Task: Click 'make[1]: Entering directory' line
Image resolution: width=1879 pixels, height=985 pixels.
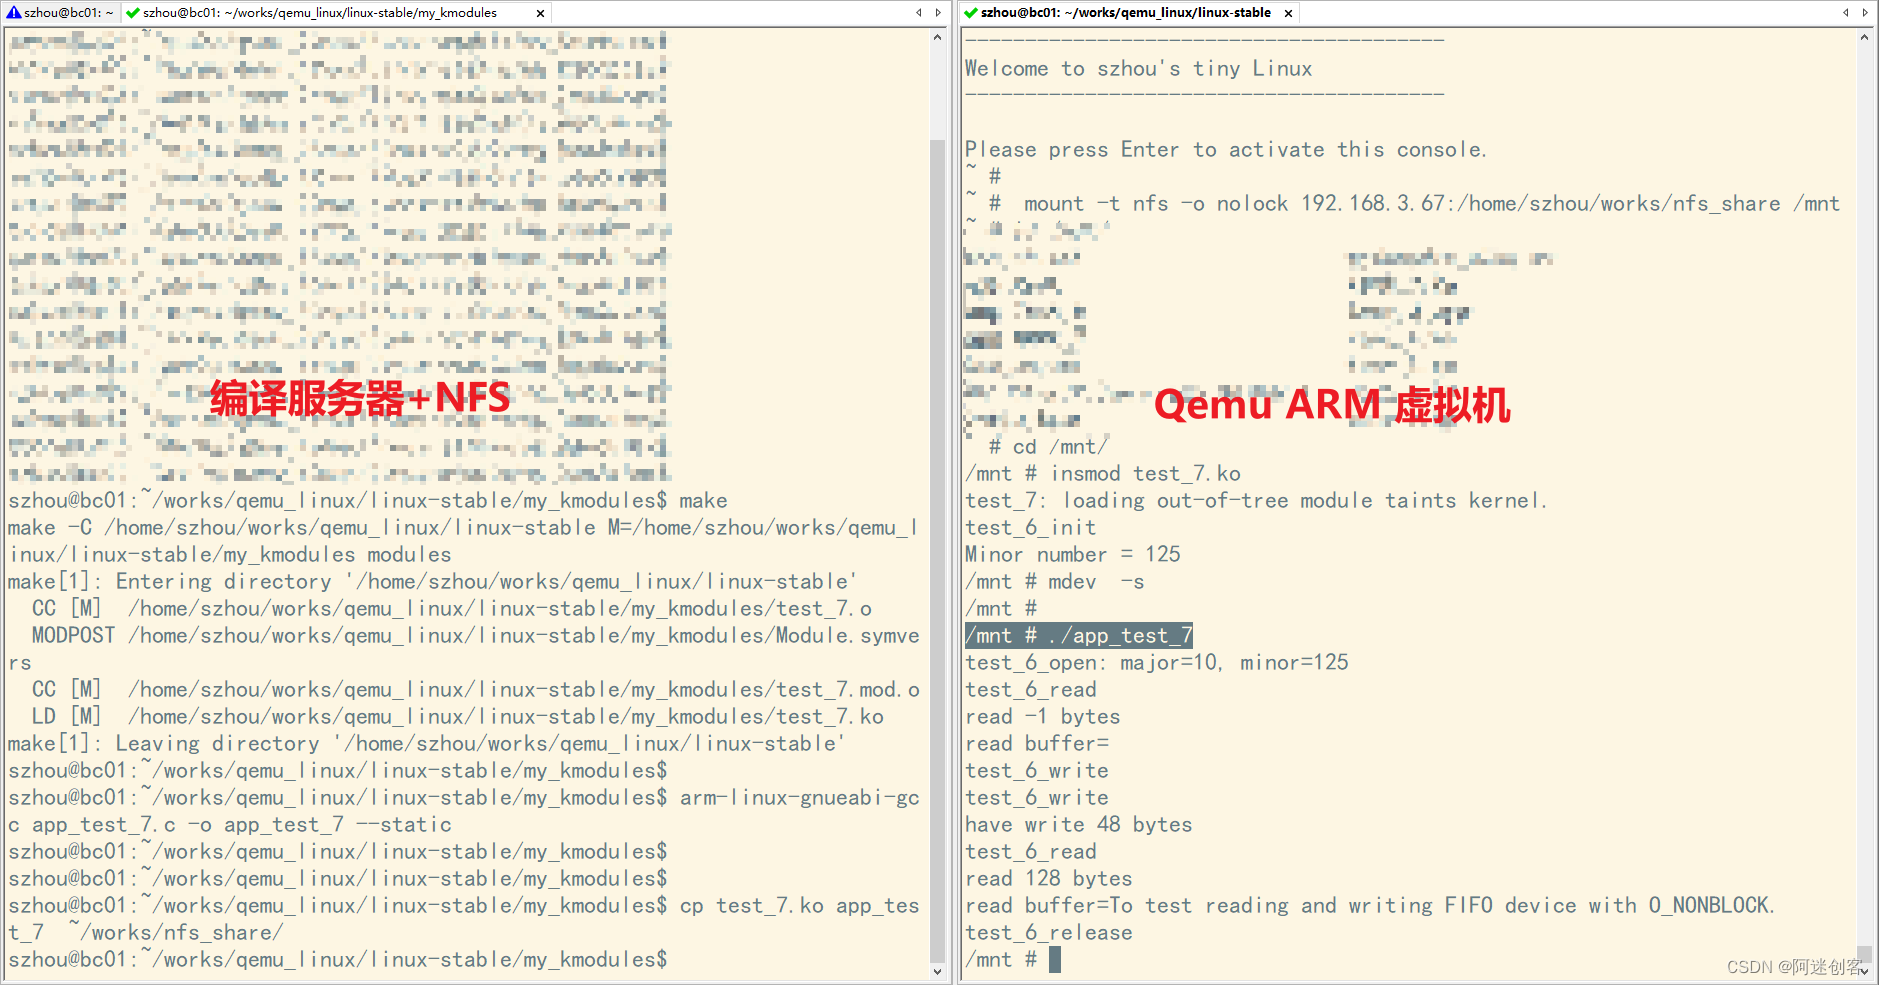Action: pos(432,581)
